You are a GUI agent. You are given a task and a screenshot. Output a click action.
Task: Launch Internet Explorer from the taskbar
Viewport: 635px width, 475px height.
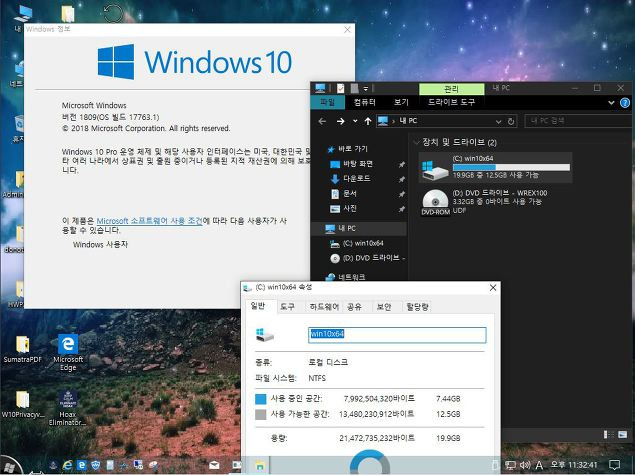click(68, 466)
